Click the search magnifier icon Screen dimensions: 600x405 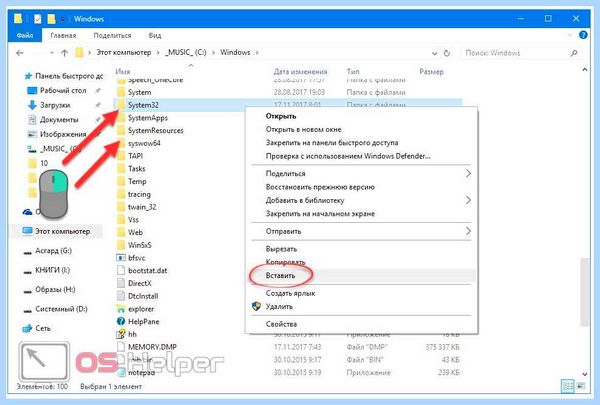[x=574, y=53]
